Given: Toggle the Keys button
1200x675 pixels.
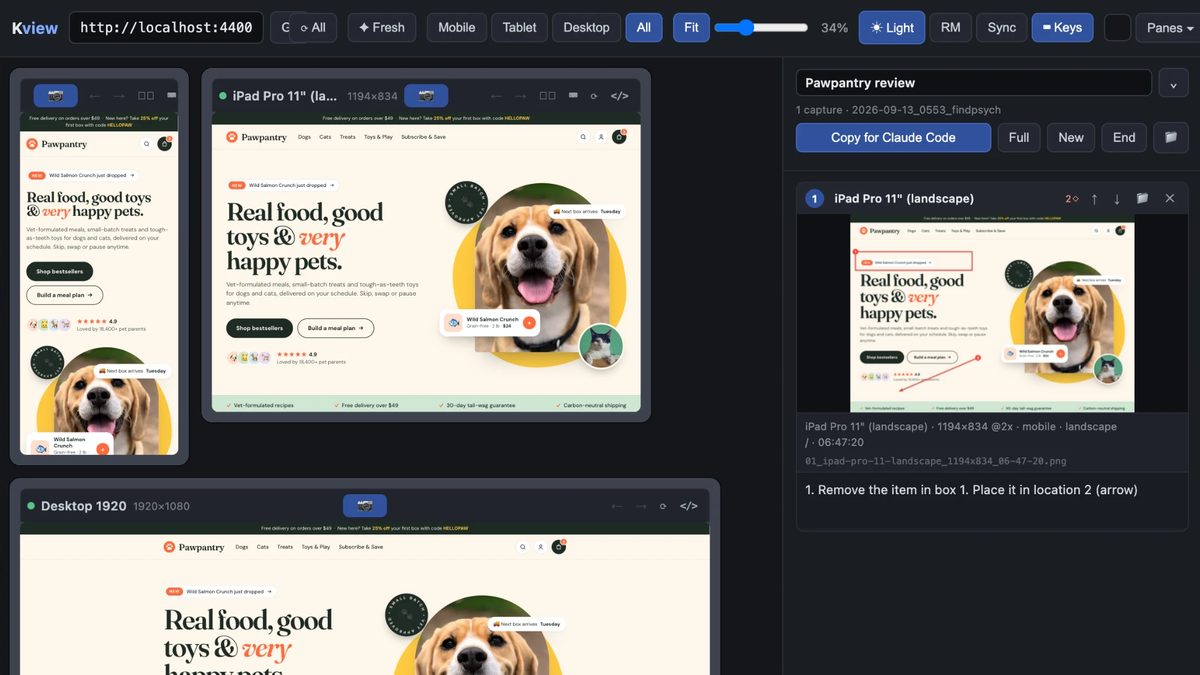Looking at the screenshot, I should pyautogui.click(x=1062, y=27).
